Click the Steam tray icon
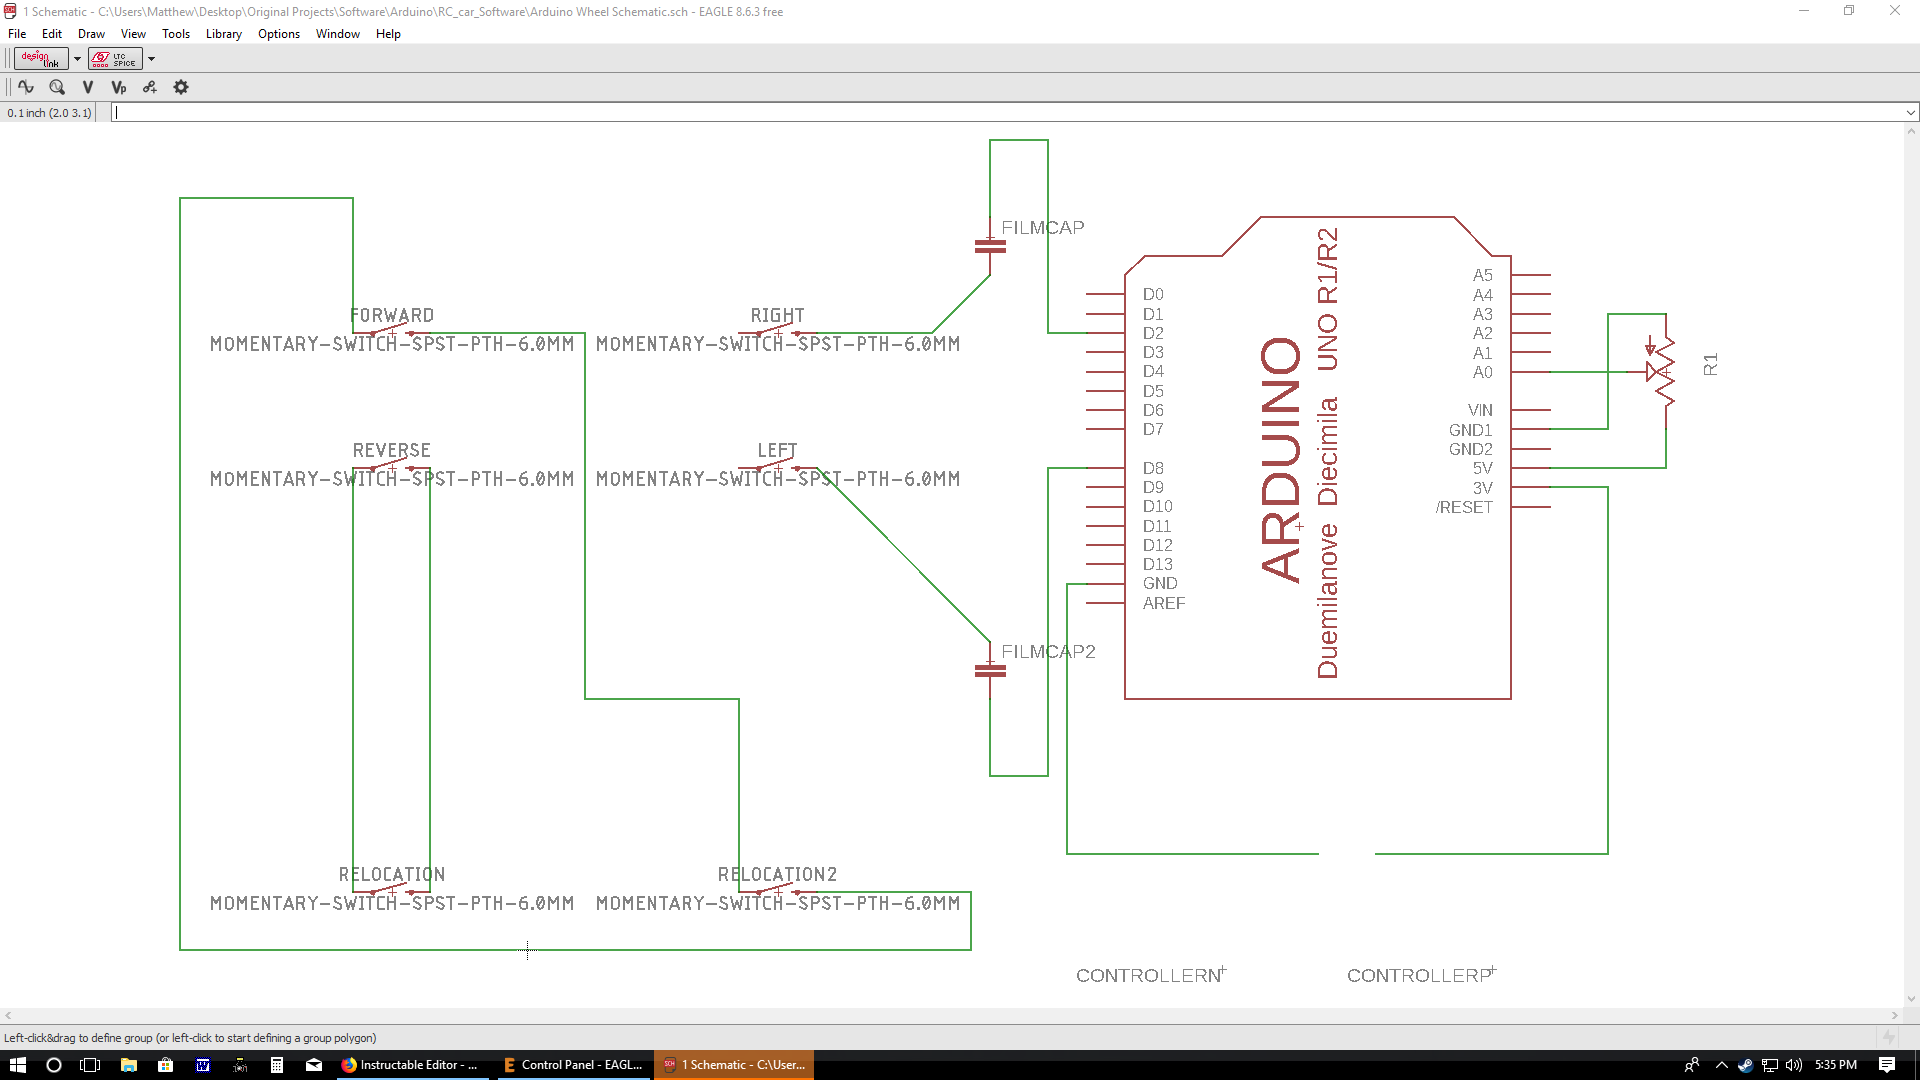Viewport: 1920px width, 1080px height. (x=1745, y=1065)
